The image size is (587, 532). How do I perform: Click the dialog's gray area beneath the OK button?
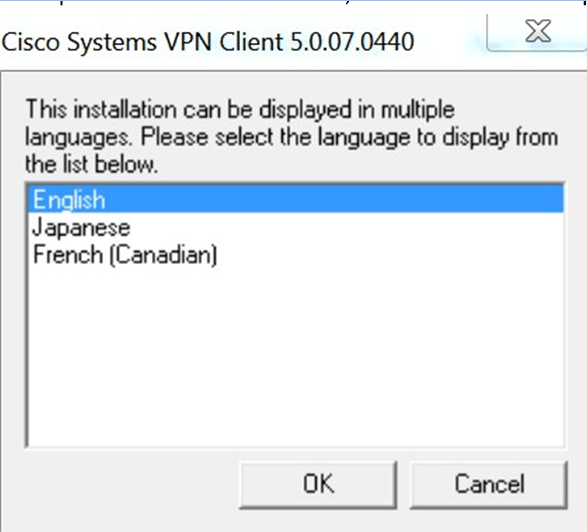pos(318,520)
